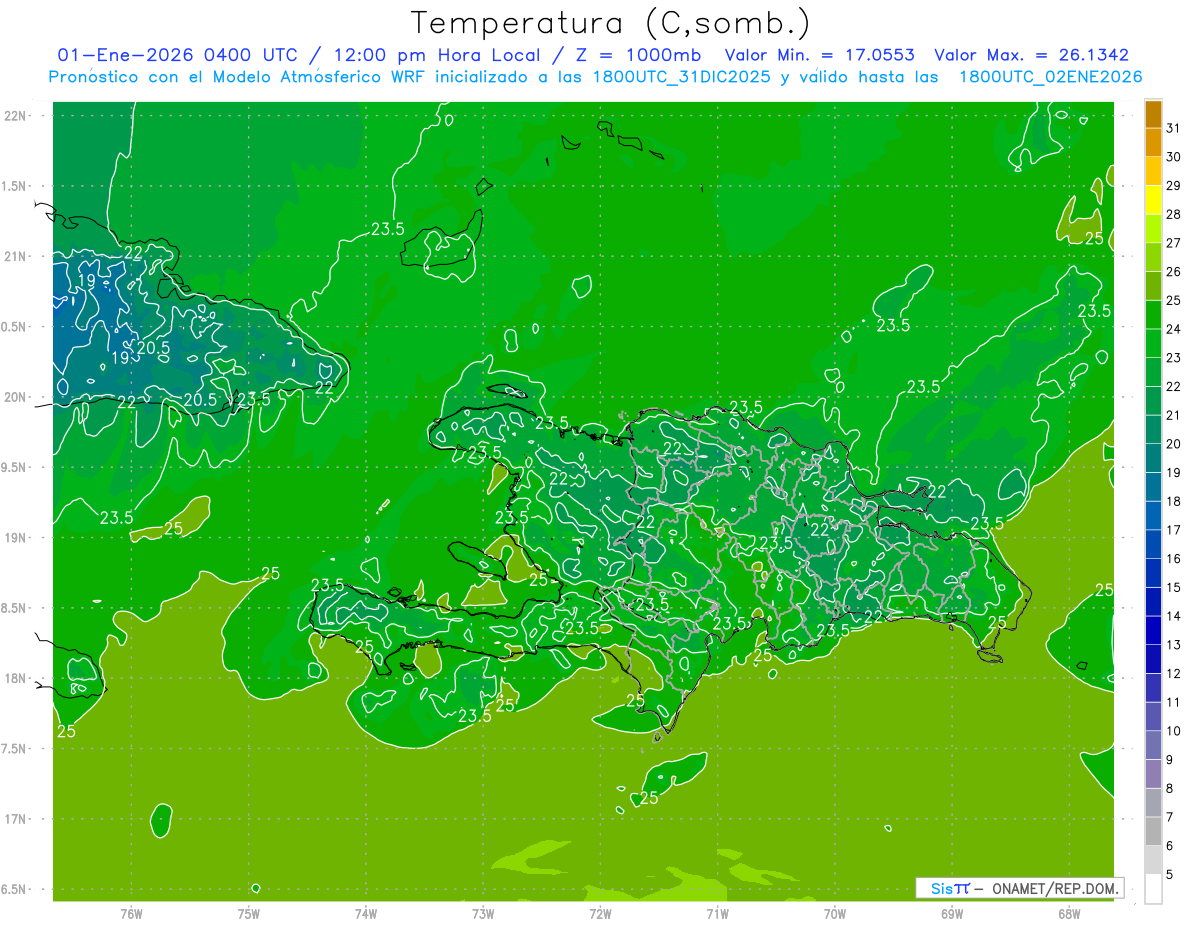
Task: Click latitude axis label 21N
Action: (15, 256)
